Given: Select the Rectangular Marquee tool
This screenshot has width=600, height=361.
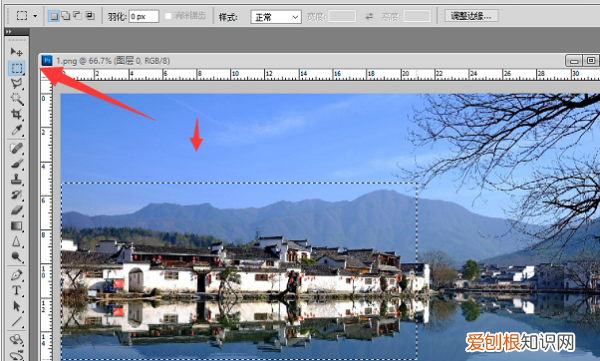Looking at the screenshot, I should (x=16, y=68).
